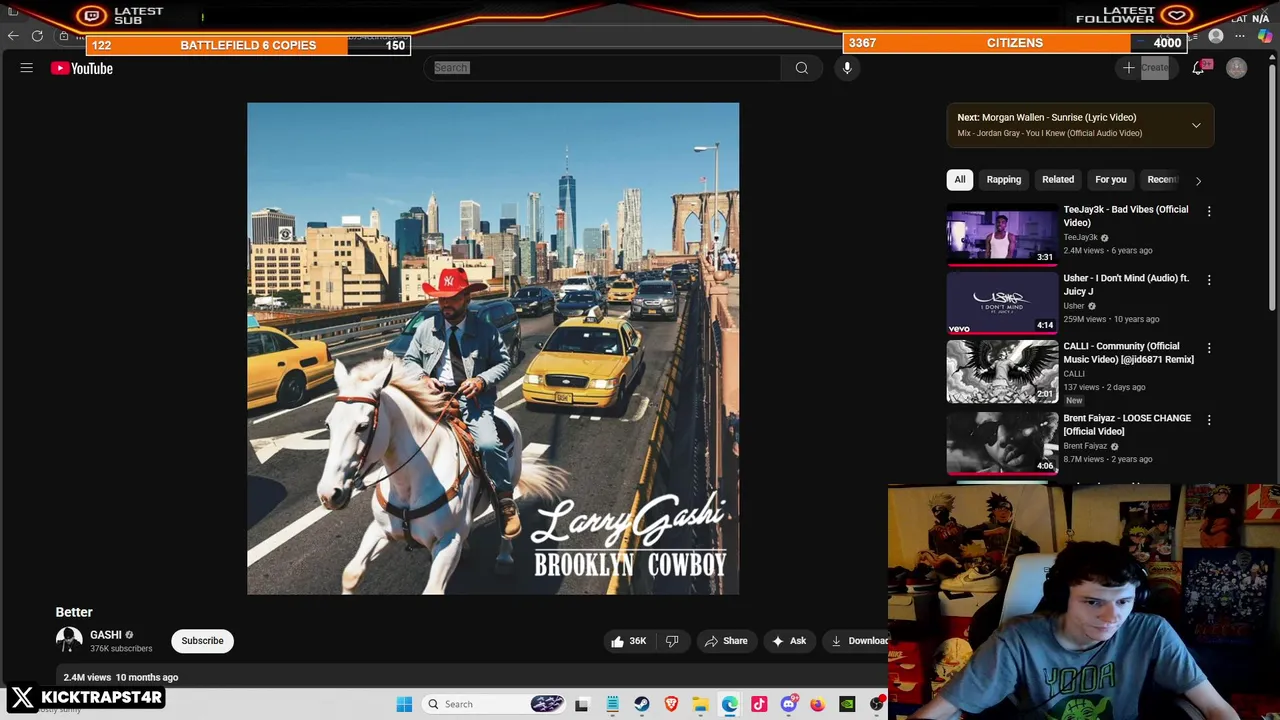Select the All filter chip
Screen dimensions: 1280x720
pyautogui.click(x=960, y=180)
